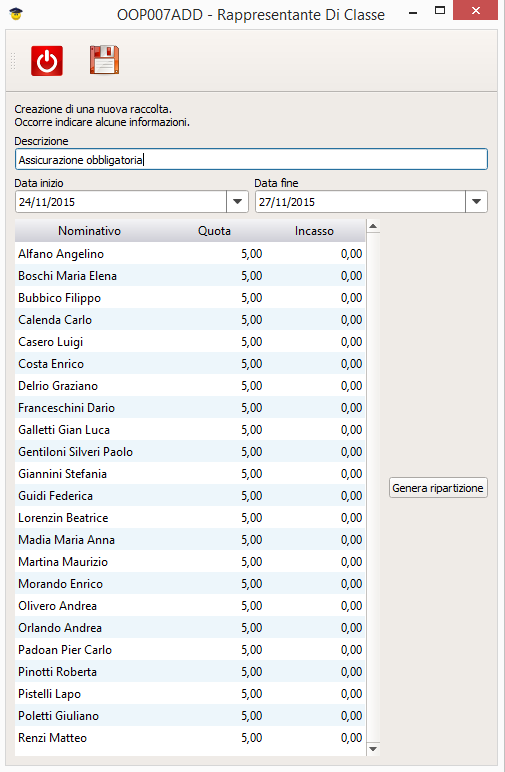505x772 pixels.
Task: Click the application graduate icon in title bar
Action: tap(16, 14)
